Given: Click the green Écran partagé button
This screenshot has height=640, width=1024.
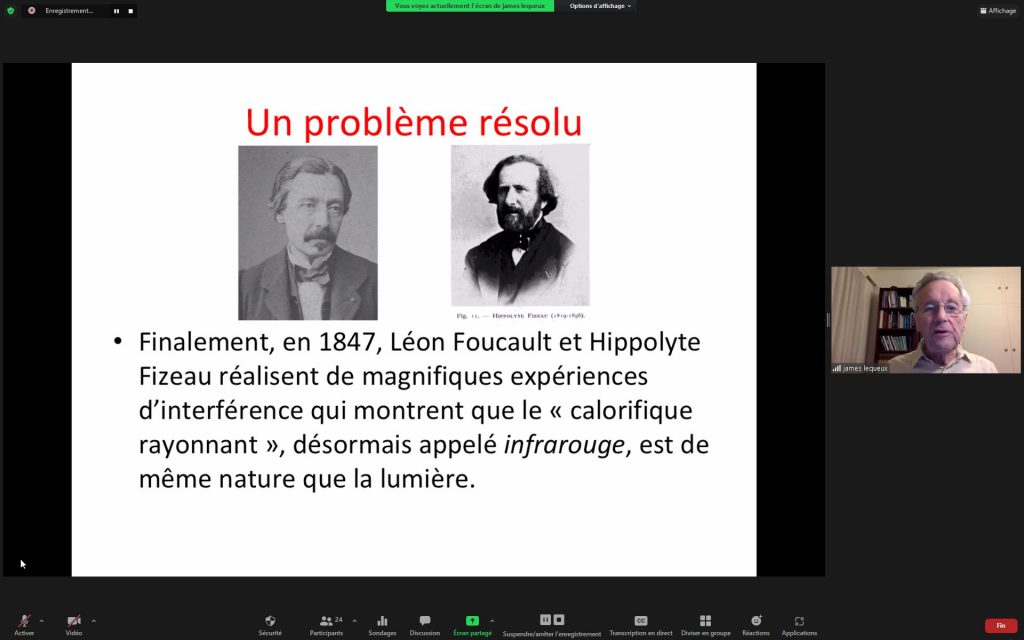Looking at the screenshot, I should pos(472,624).
